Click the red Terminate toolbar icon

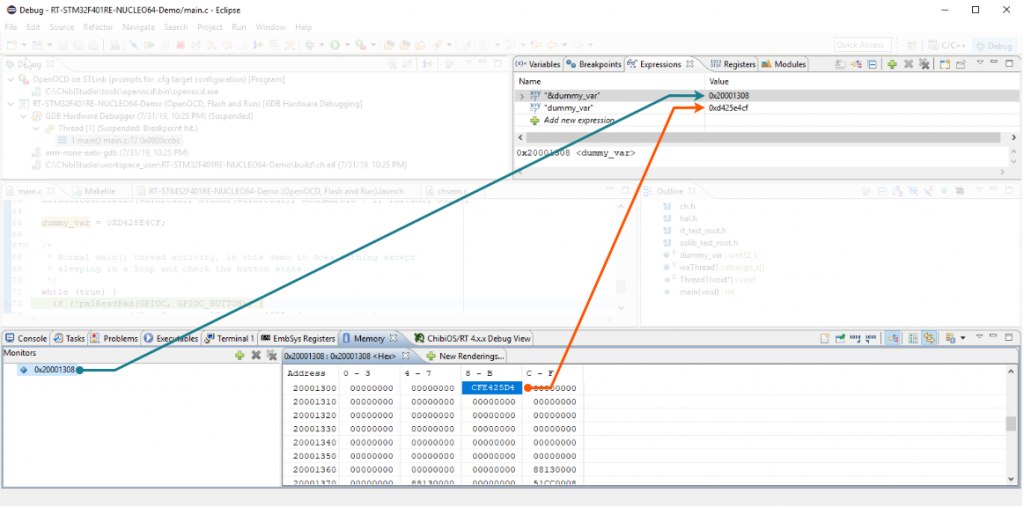pos(181,45)
